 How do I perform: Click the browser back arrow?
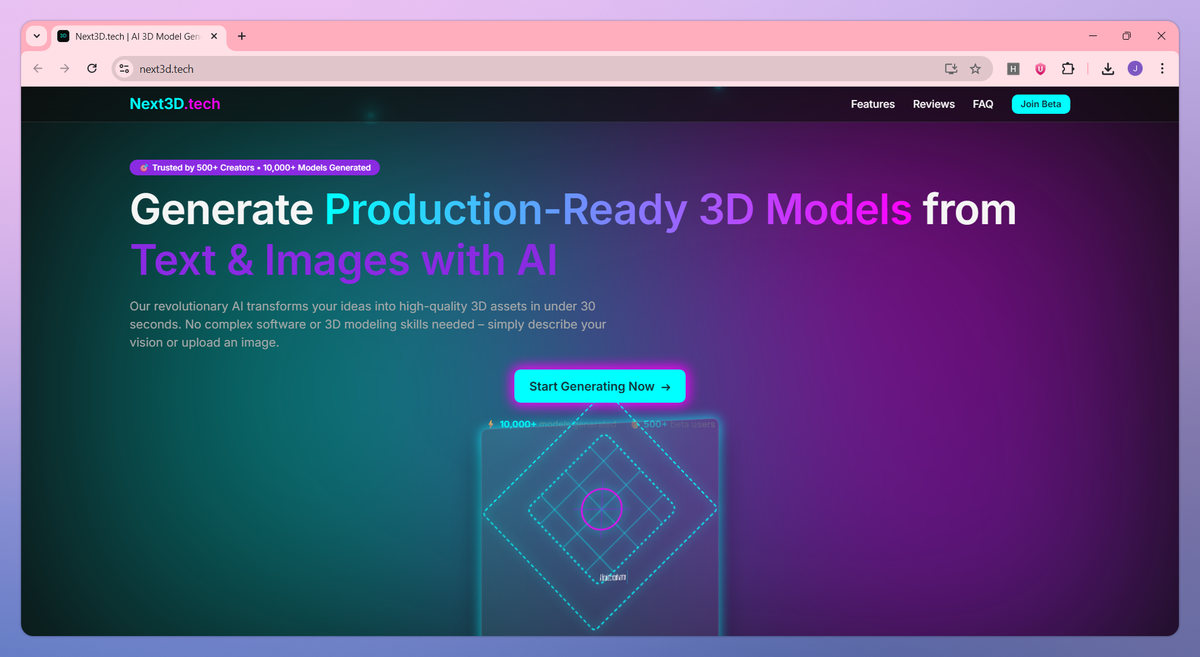point(38,69)
